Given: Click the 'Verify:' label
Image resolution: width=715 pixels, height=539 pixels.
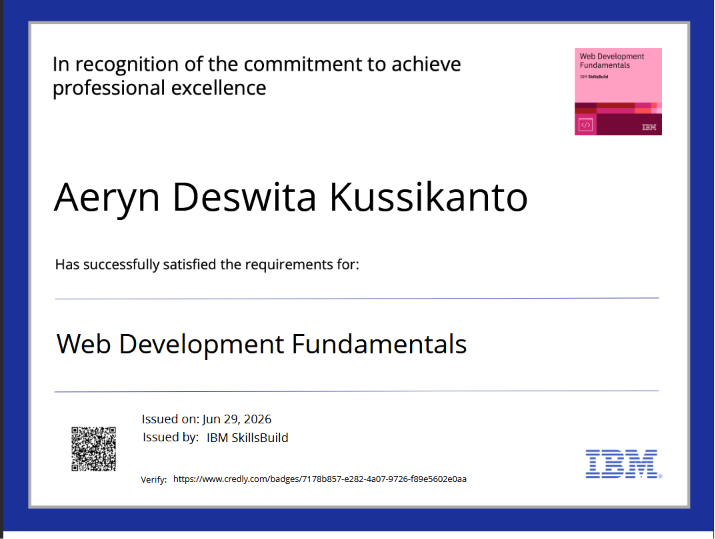Looking at the screenshot, I should click(x=154, y=480).
